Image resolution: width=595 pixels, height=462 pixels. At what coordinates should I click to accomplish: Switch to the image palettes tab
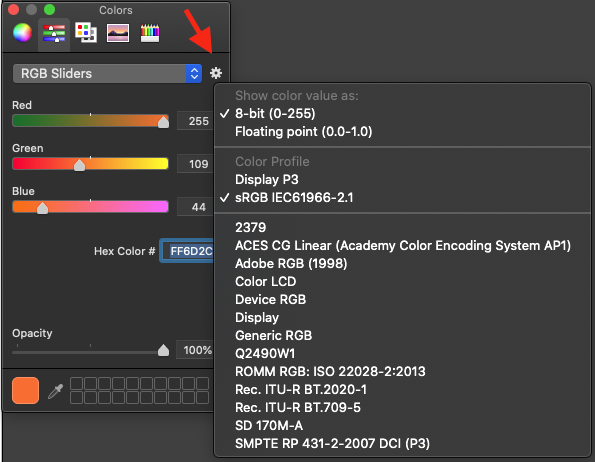(x=118, y=33)
